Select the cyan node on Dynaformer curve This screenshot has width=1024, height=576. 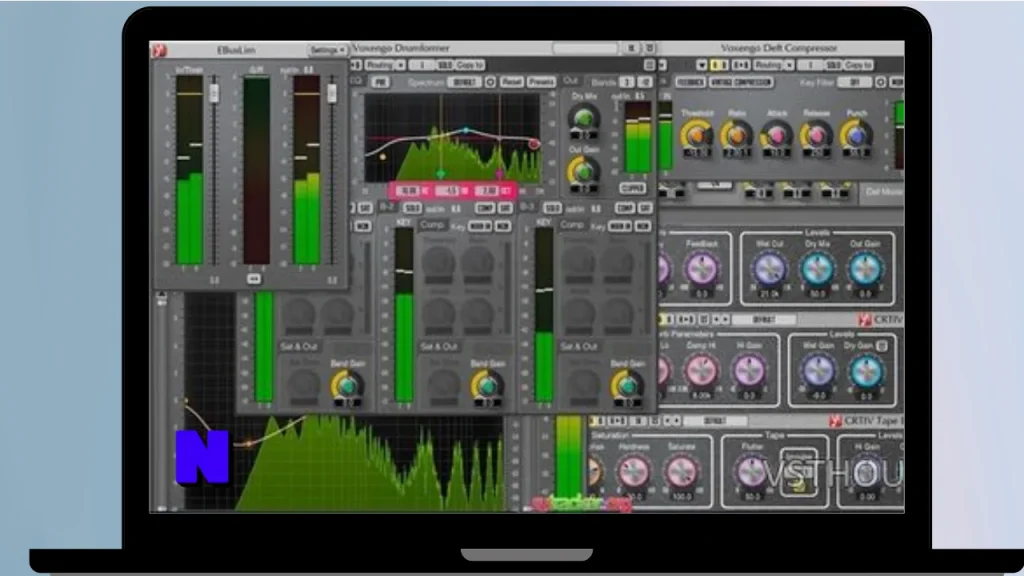(466, 131)
